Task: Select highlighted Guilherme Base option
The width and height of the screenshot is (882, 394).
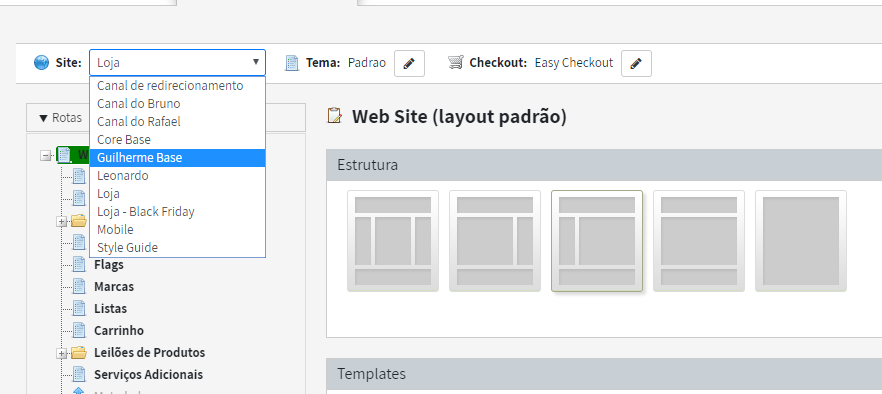Action: pyautogui.click(x=177, y=158)
